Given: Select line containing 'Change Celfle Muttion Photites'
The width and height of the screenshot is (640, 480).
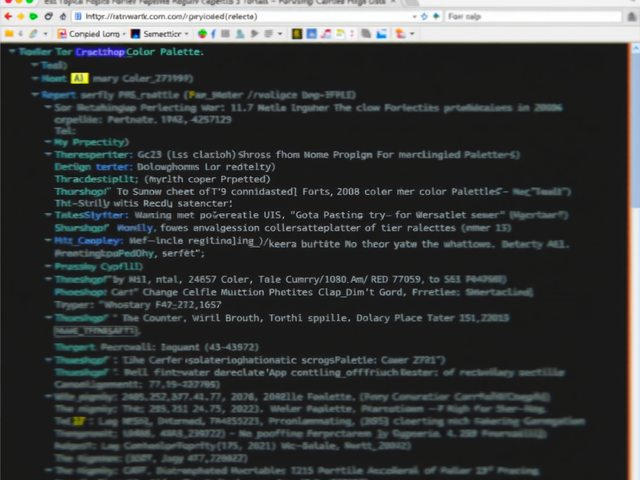Looking at the screenshot, I should [293, 292].
